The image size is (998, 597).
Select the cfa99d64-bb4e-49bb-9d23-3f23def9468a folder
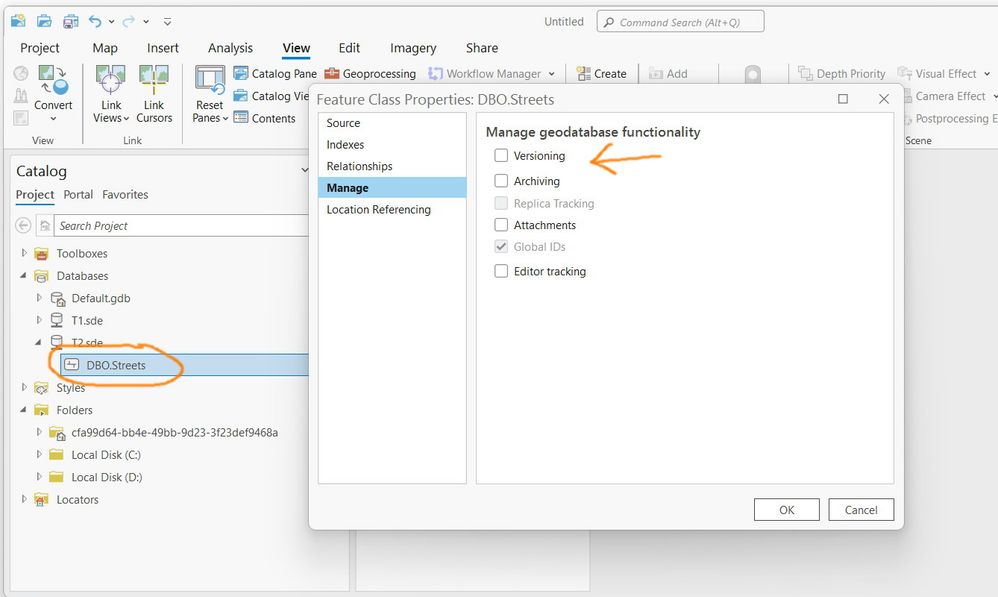click(x=174, y=433)
